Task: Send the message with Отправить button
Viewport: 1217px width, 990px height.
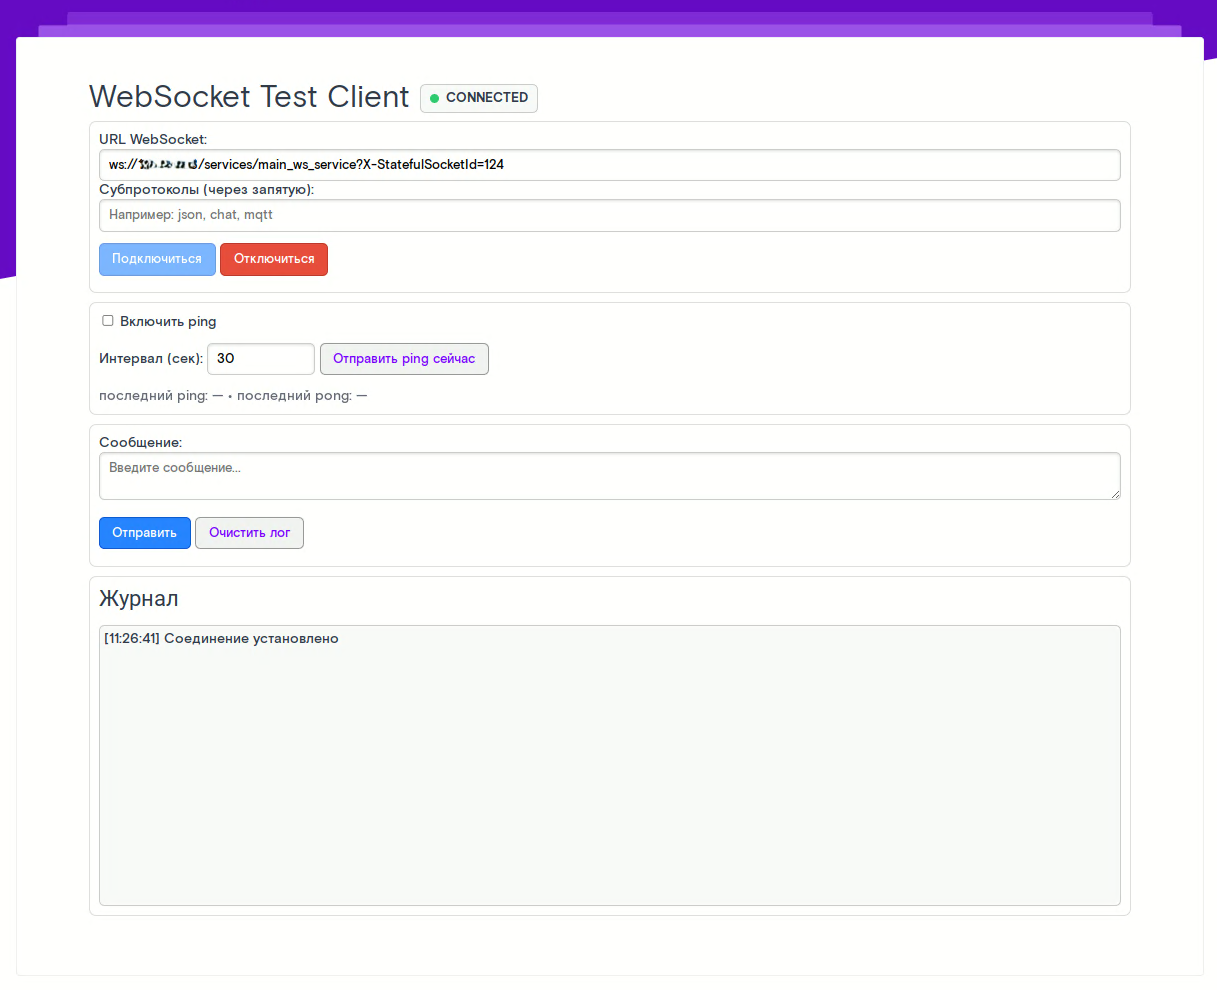Action: (144, 533)
